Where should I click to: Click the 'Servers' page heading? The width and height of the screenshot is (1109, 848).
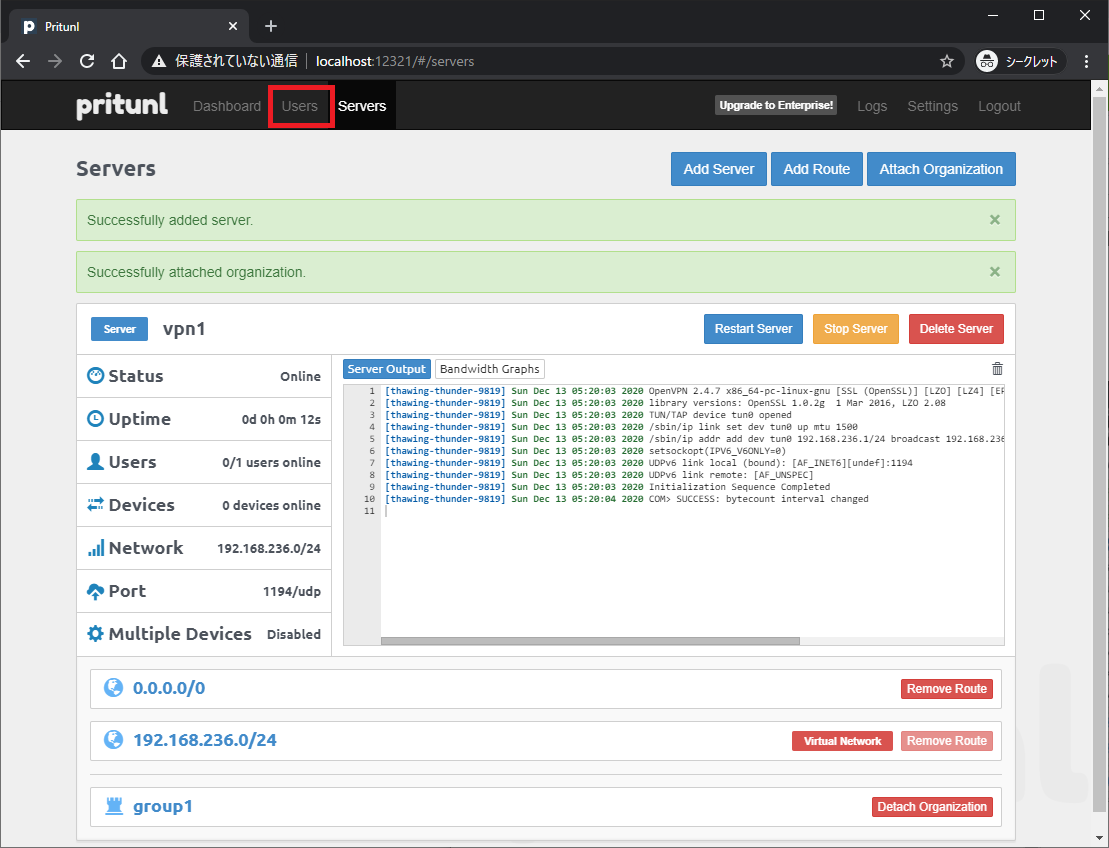pyautogui.click(x=116, y=168)
